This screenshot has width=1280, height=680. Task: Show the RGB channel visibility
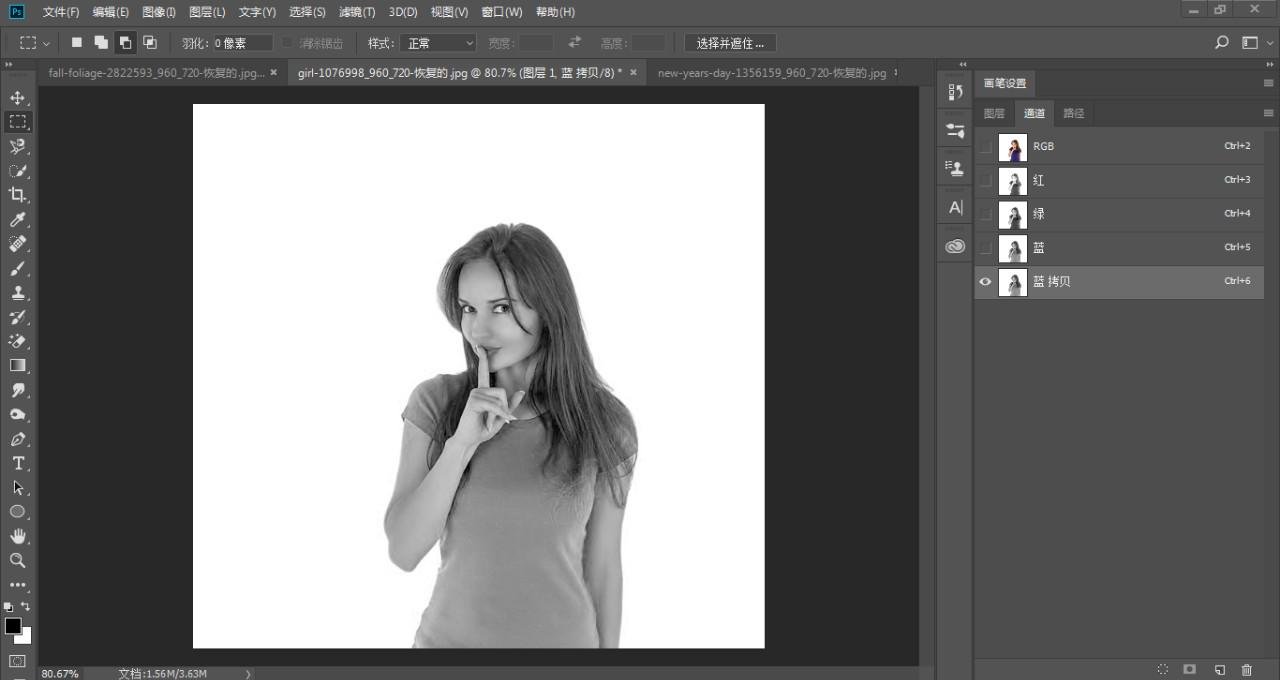986,147
